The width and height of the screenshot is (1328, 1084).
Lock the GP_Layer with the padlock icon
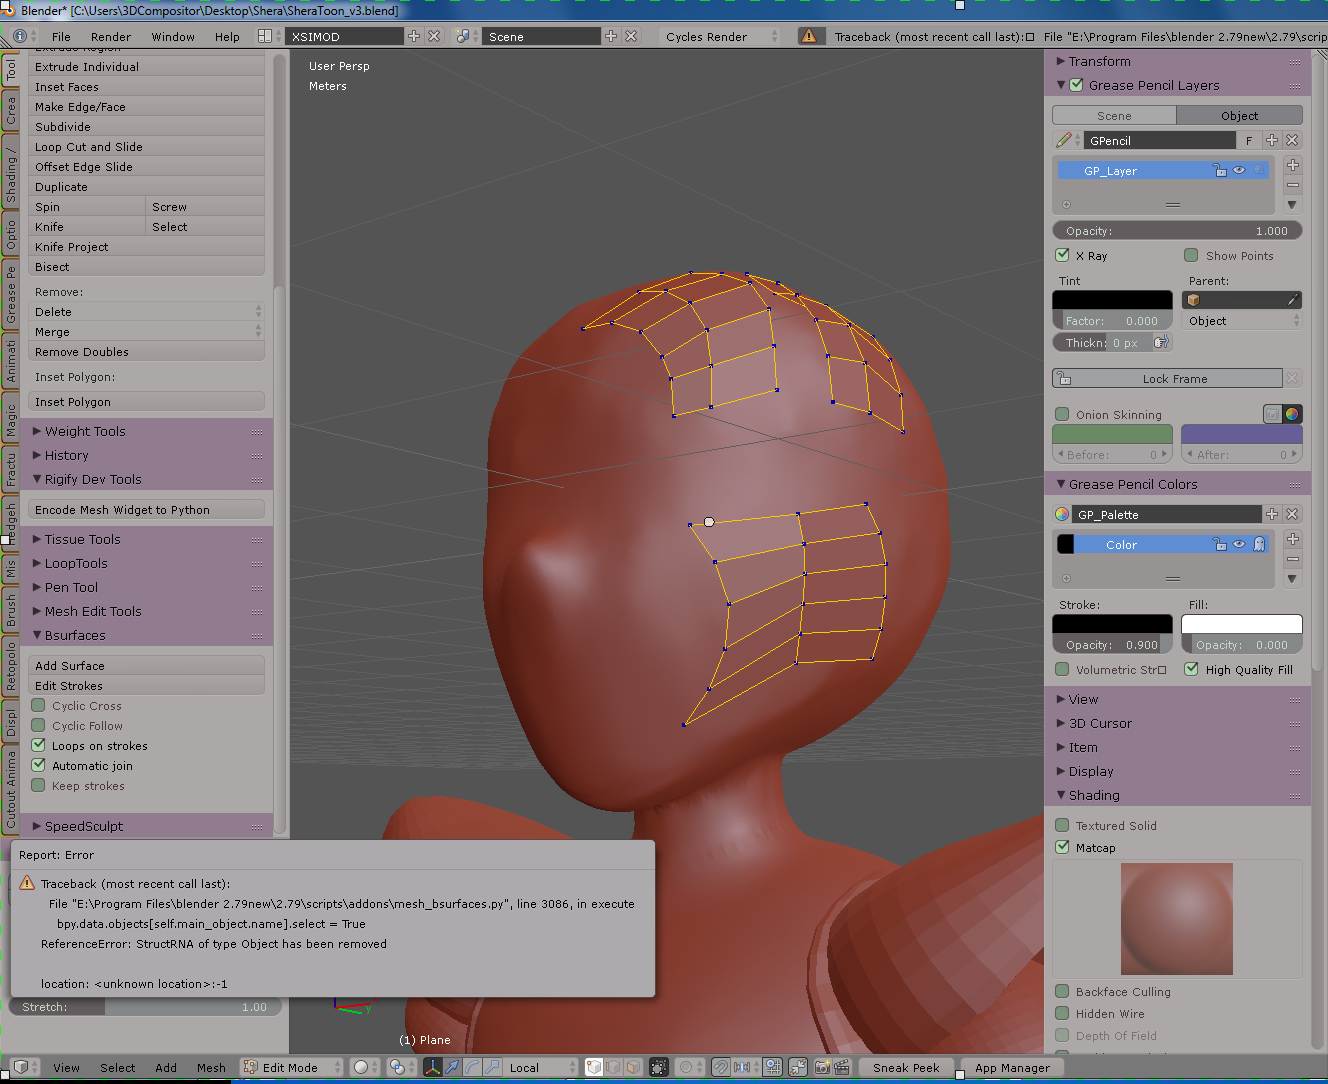[x=1220, y=170]
